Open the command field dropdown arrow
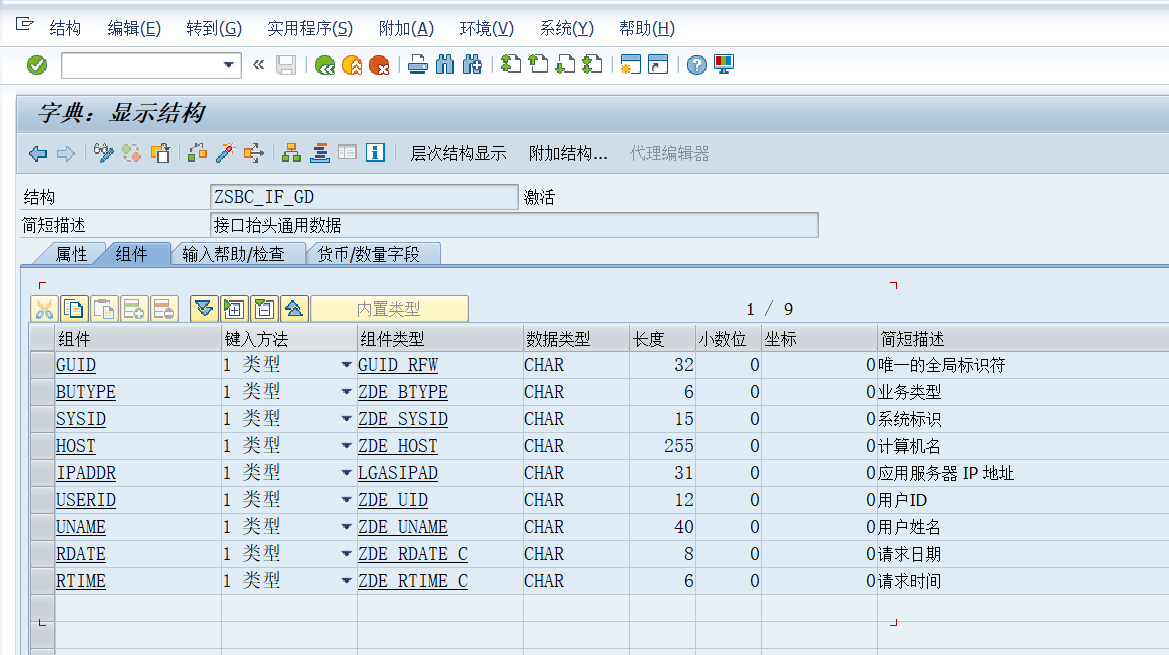Viewport: 1169px width, 655px height. [x=229, y=66]
